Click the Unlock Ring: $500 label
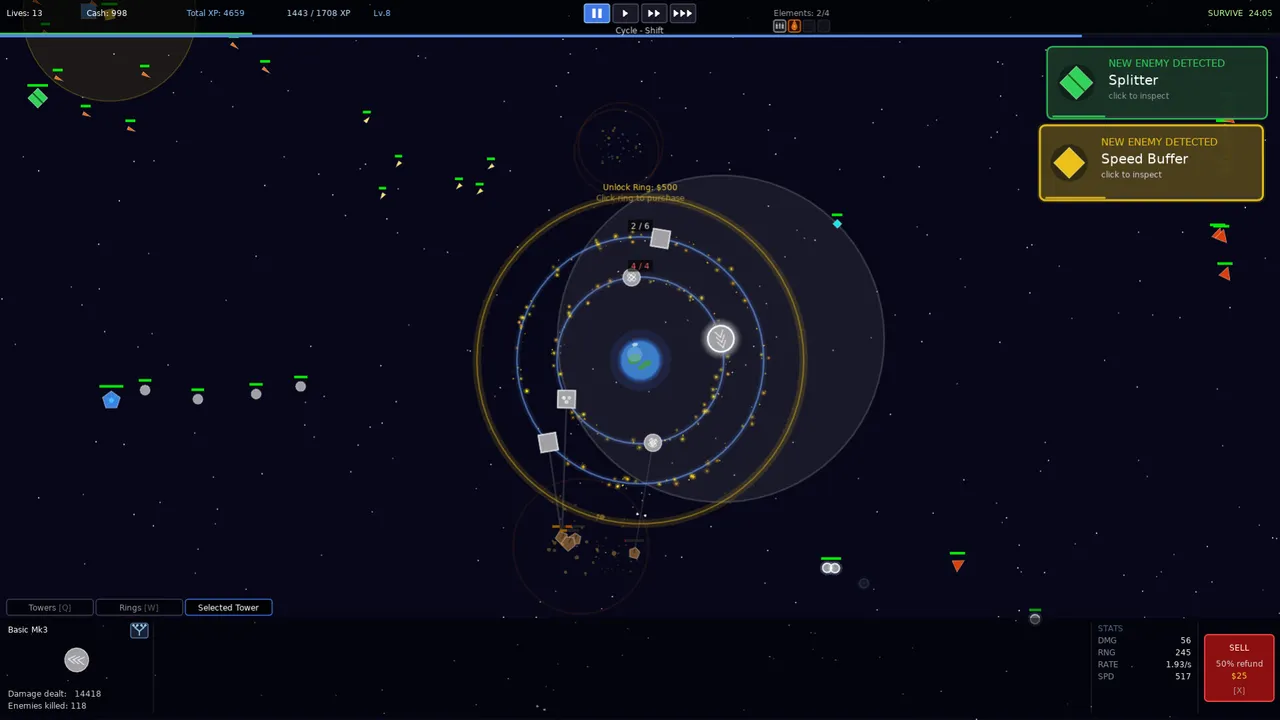Screen dimensions: 1280x720 pos(640,187)
